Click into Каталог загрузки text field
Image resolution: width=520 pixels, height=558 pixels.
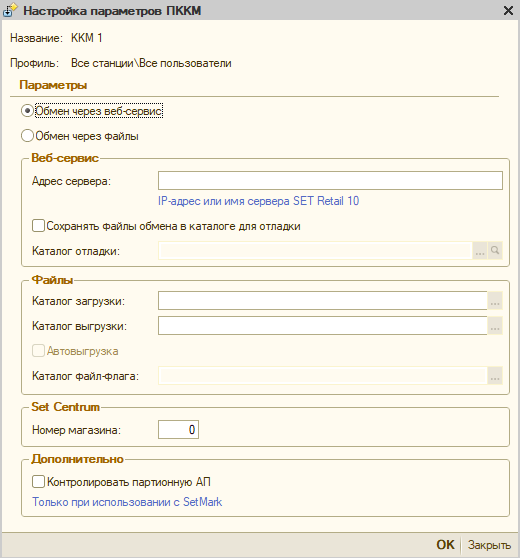click(323, 301)
